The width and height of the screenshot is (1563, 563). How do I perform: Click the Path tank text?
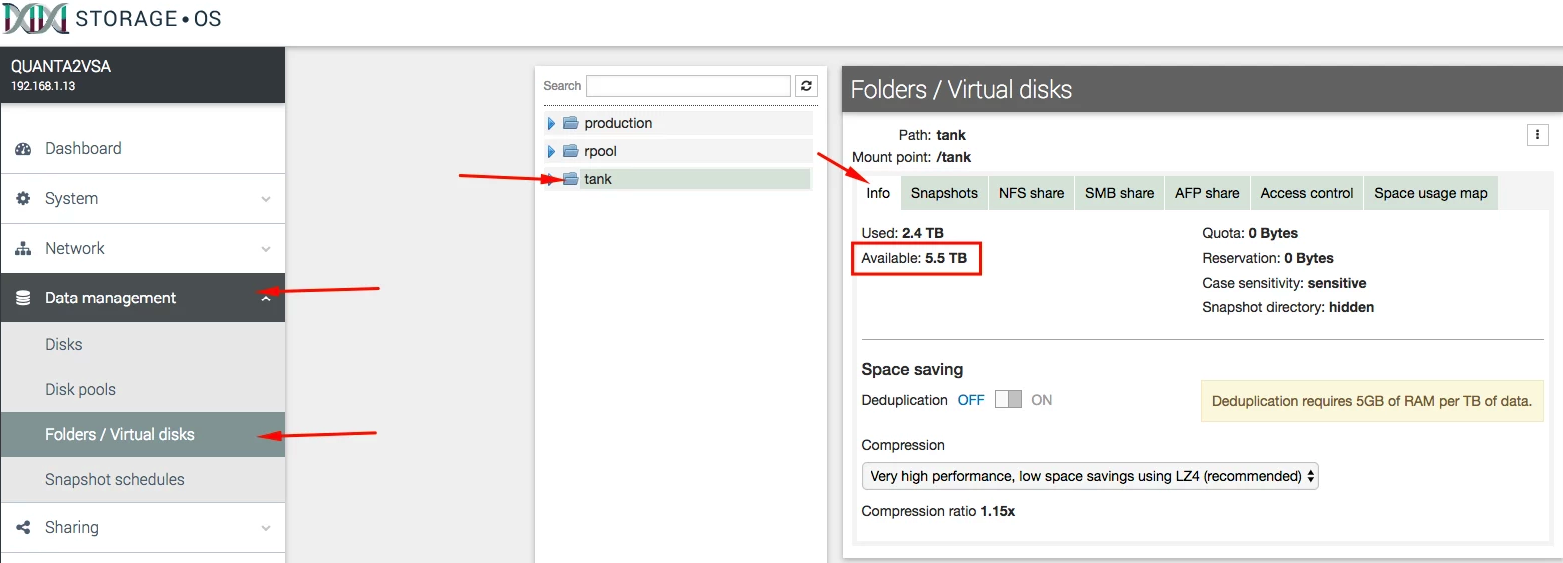(x=932, y=135)
